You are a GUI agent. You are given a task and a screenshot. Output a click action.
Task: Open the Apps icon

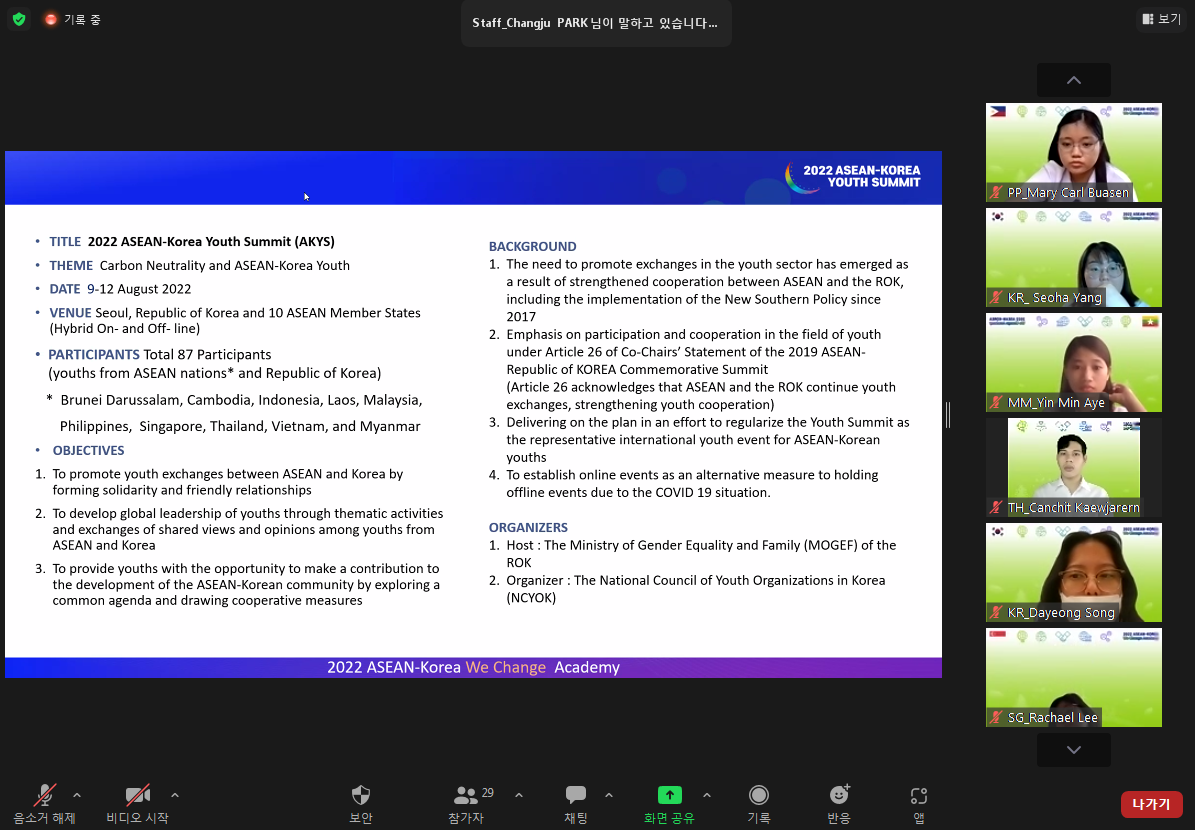918,796
